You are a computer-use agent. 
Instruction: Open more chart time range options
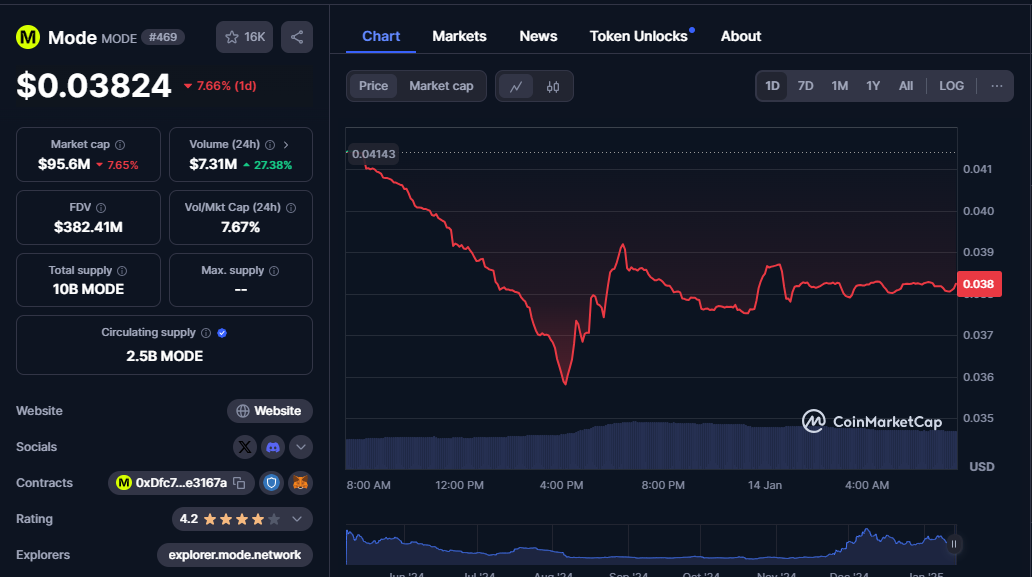click(x=996, y=86)
